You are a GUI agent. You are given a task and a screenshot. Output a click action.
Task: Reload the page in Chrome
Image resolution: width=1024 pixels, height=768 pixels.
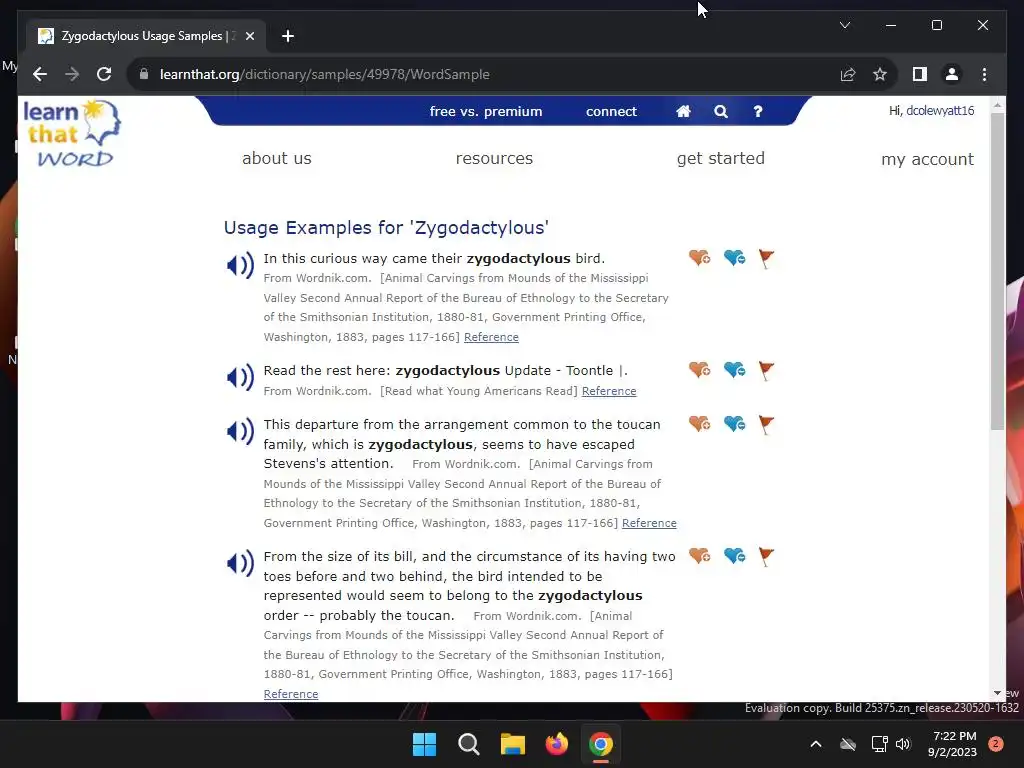tap(104, 74)
